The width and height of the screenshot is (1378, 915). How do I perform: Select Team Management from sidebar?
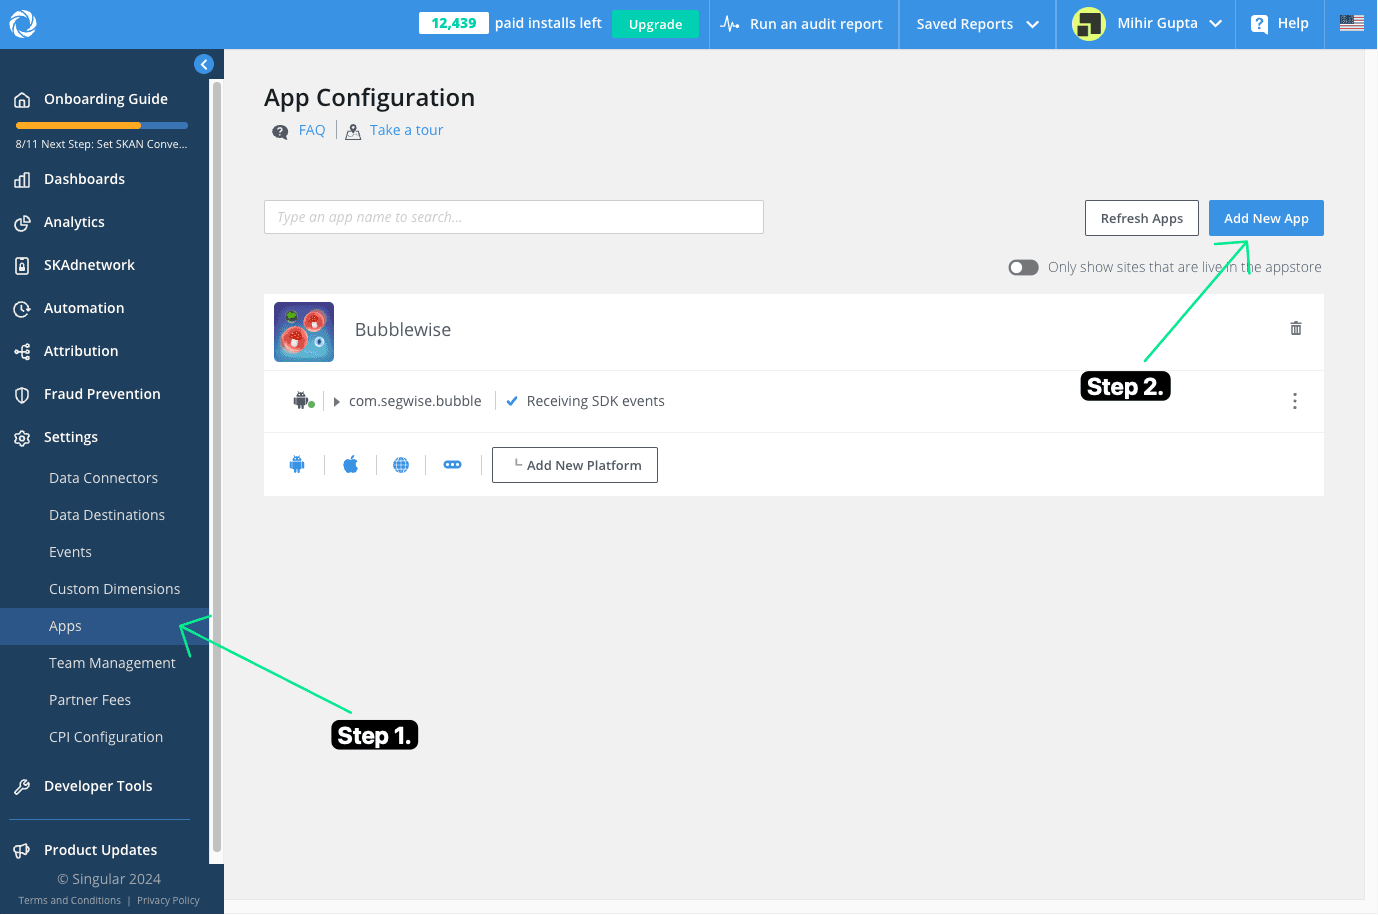pos(112,663)
